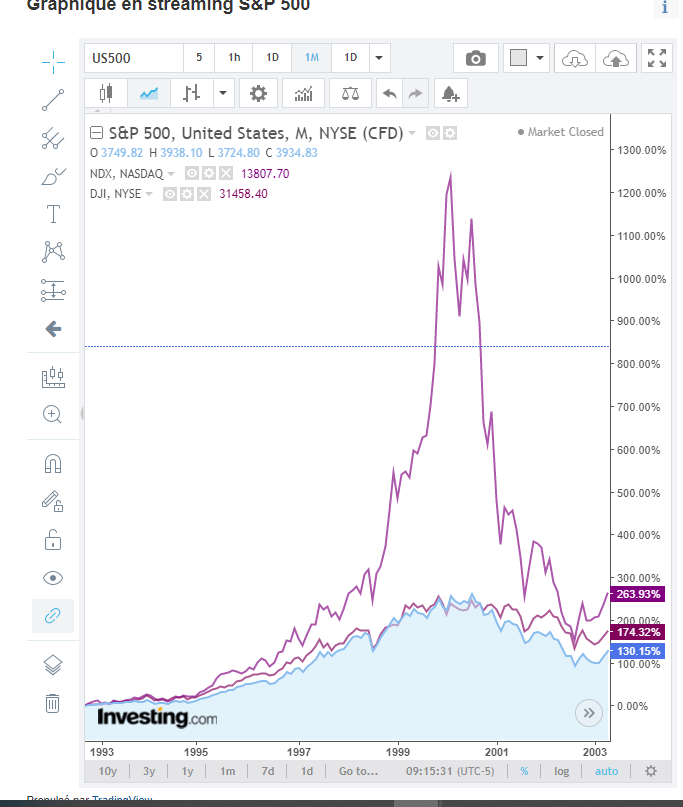Toggle lock all drawing tools
This screenshot has height=807, width=683.
[53, 540]
